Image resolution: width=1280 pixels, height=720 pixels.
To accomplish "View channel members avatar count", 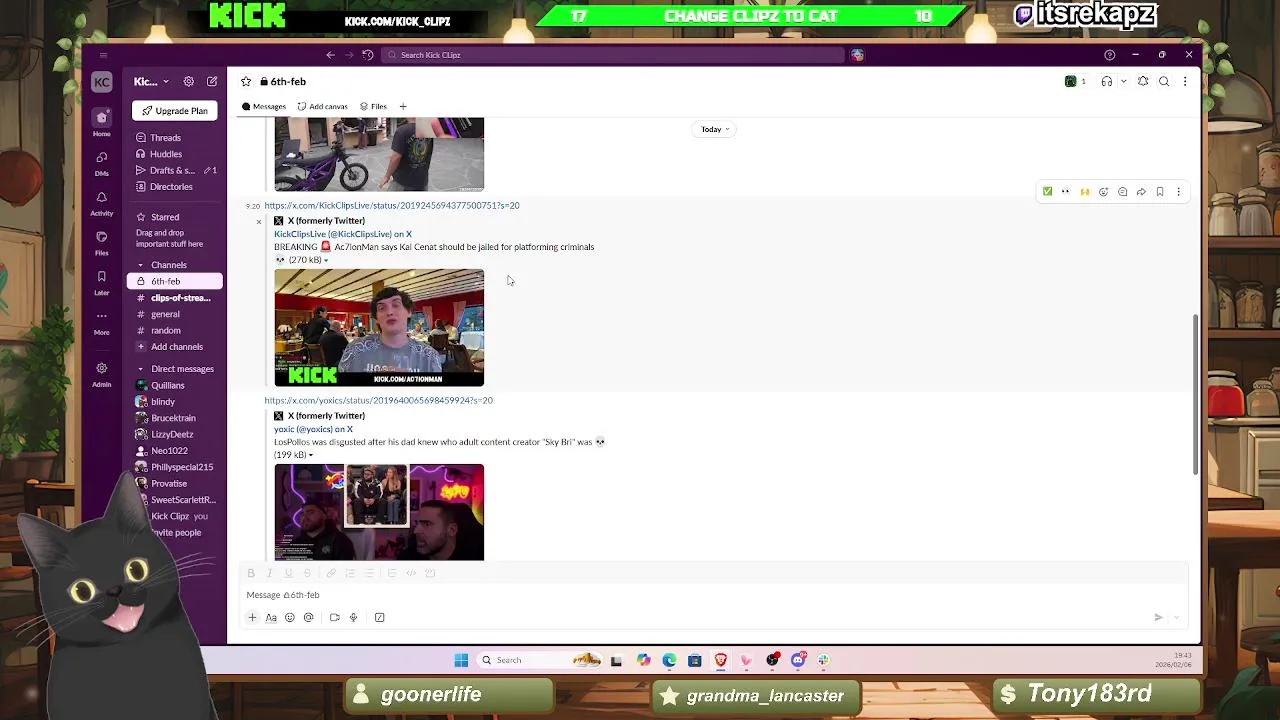I will tap(1076, 82).
